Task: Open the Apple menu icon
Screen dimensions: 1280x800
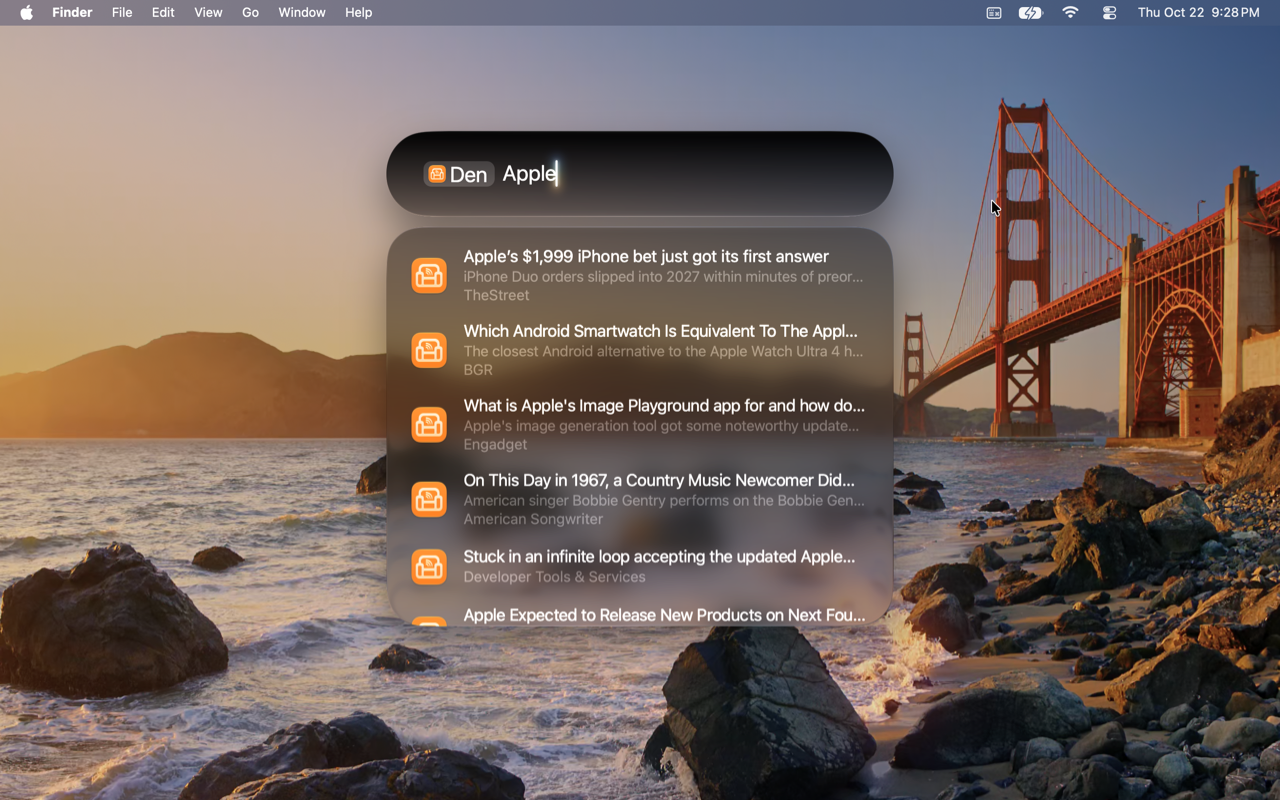Action: 26,13
